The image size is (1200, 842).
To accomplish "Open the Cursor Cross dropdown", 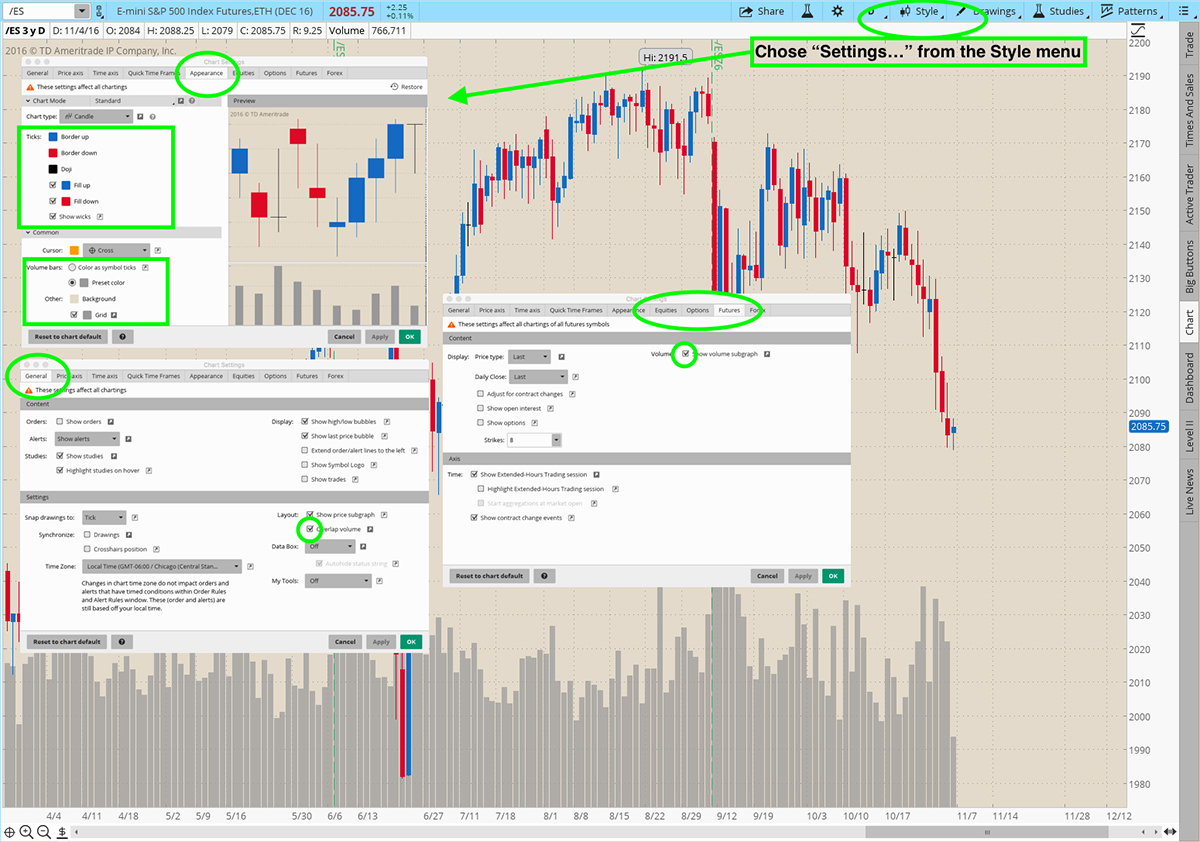I will coord(118,250).
